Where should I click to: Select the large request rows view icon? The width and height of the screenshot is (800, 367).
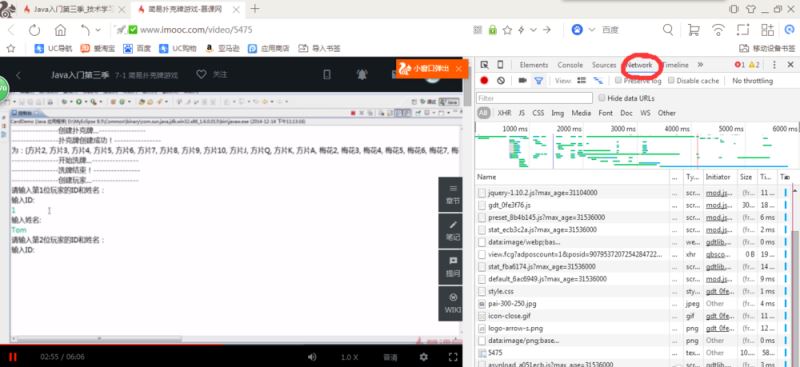click(x=581, y=81)
